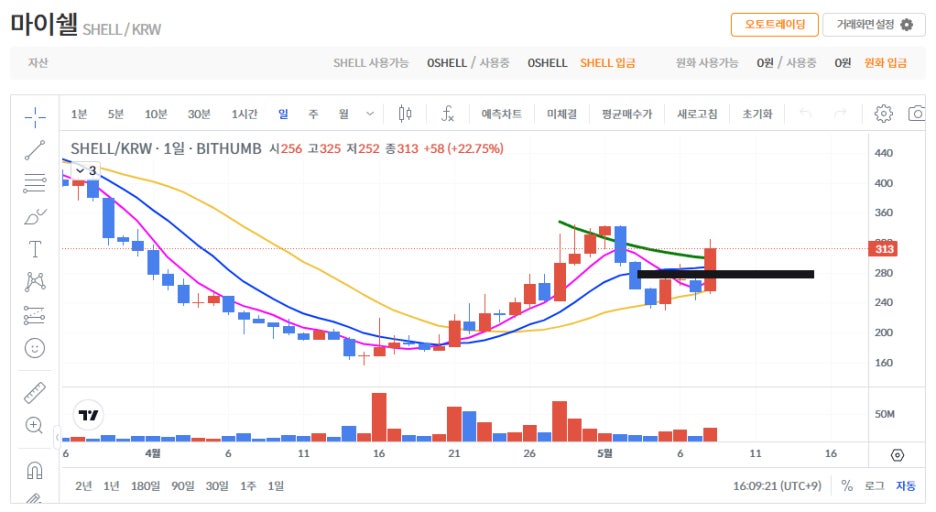The height and width of the screenshot is (512, 936).
Task: Switch to 1시간 interval
Action: coord(244,113)
